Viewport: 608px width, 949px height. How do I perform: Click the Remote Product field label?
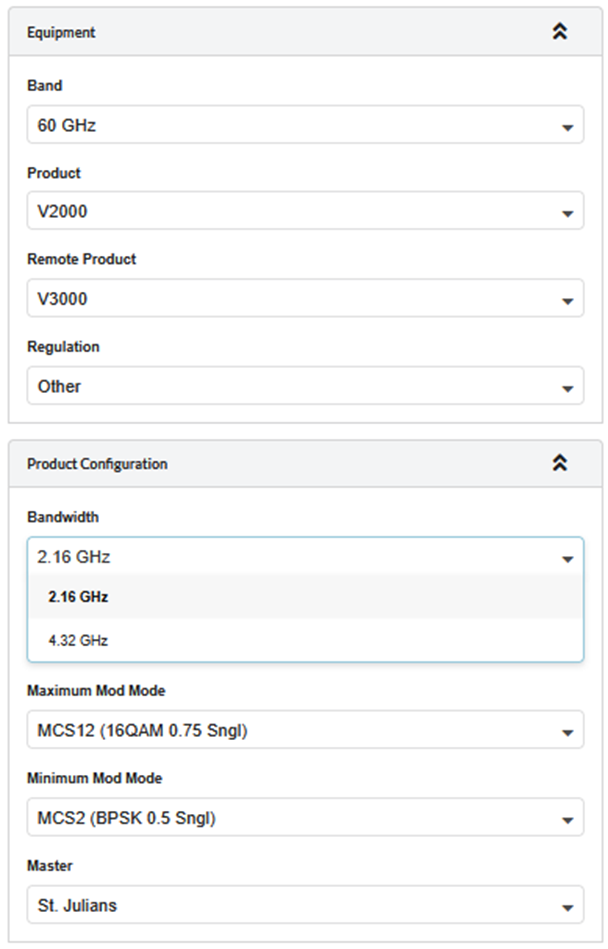point(81,259)
